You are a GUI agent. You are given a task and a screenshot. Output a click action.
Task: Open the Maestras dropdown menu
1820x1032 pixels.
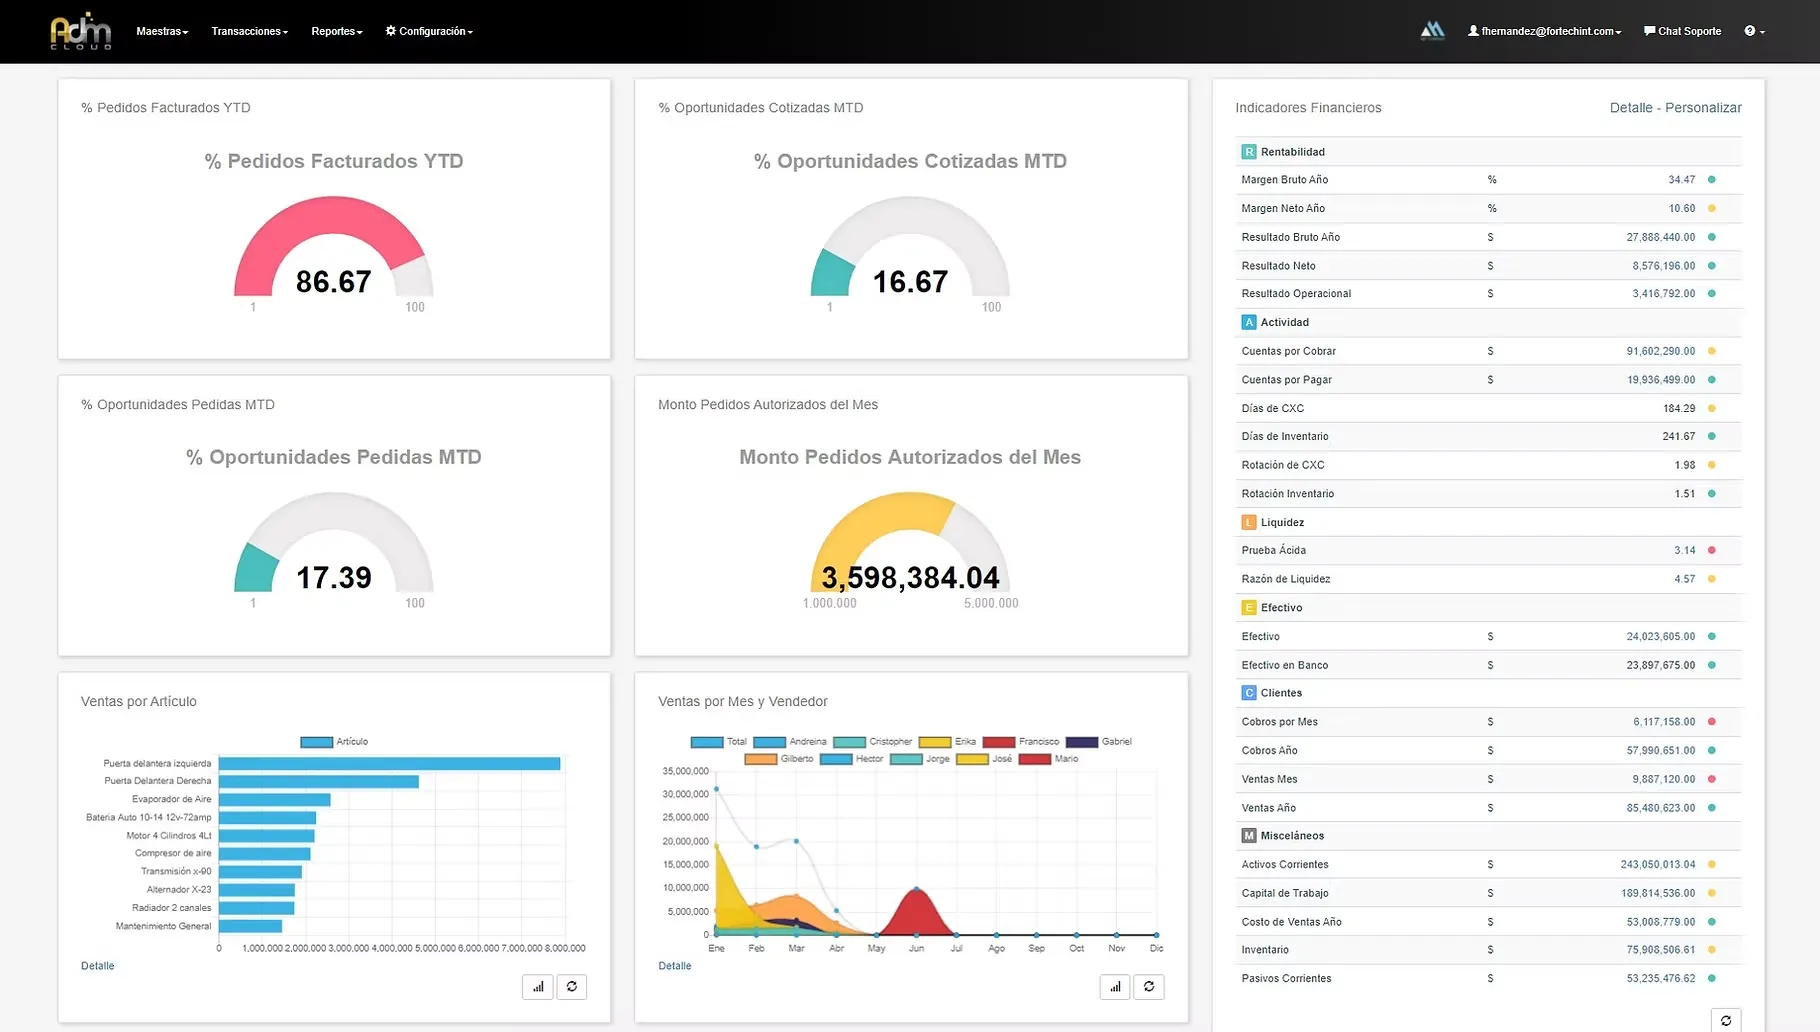click(161, 31)
